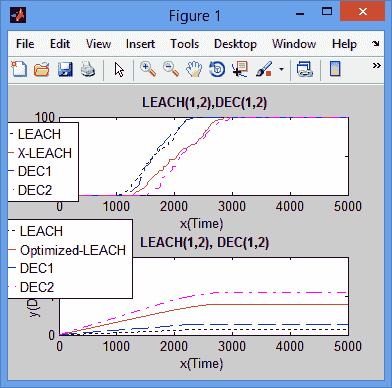Click the menu bar overflow arrow

pos(376,43)
